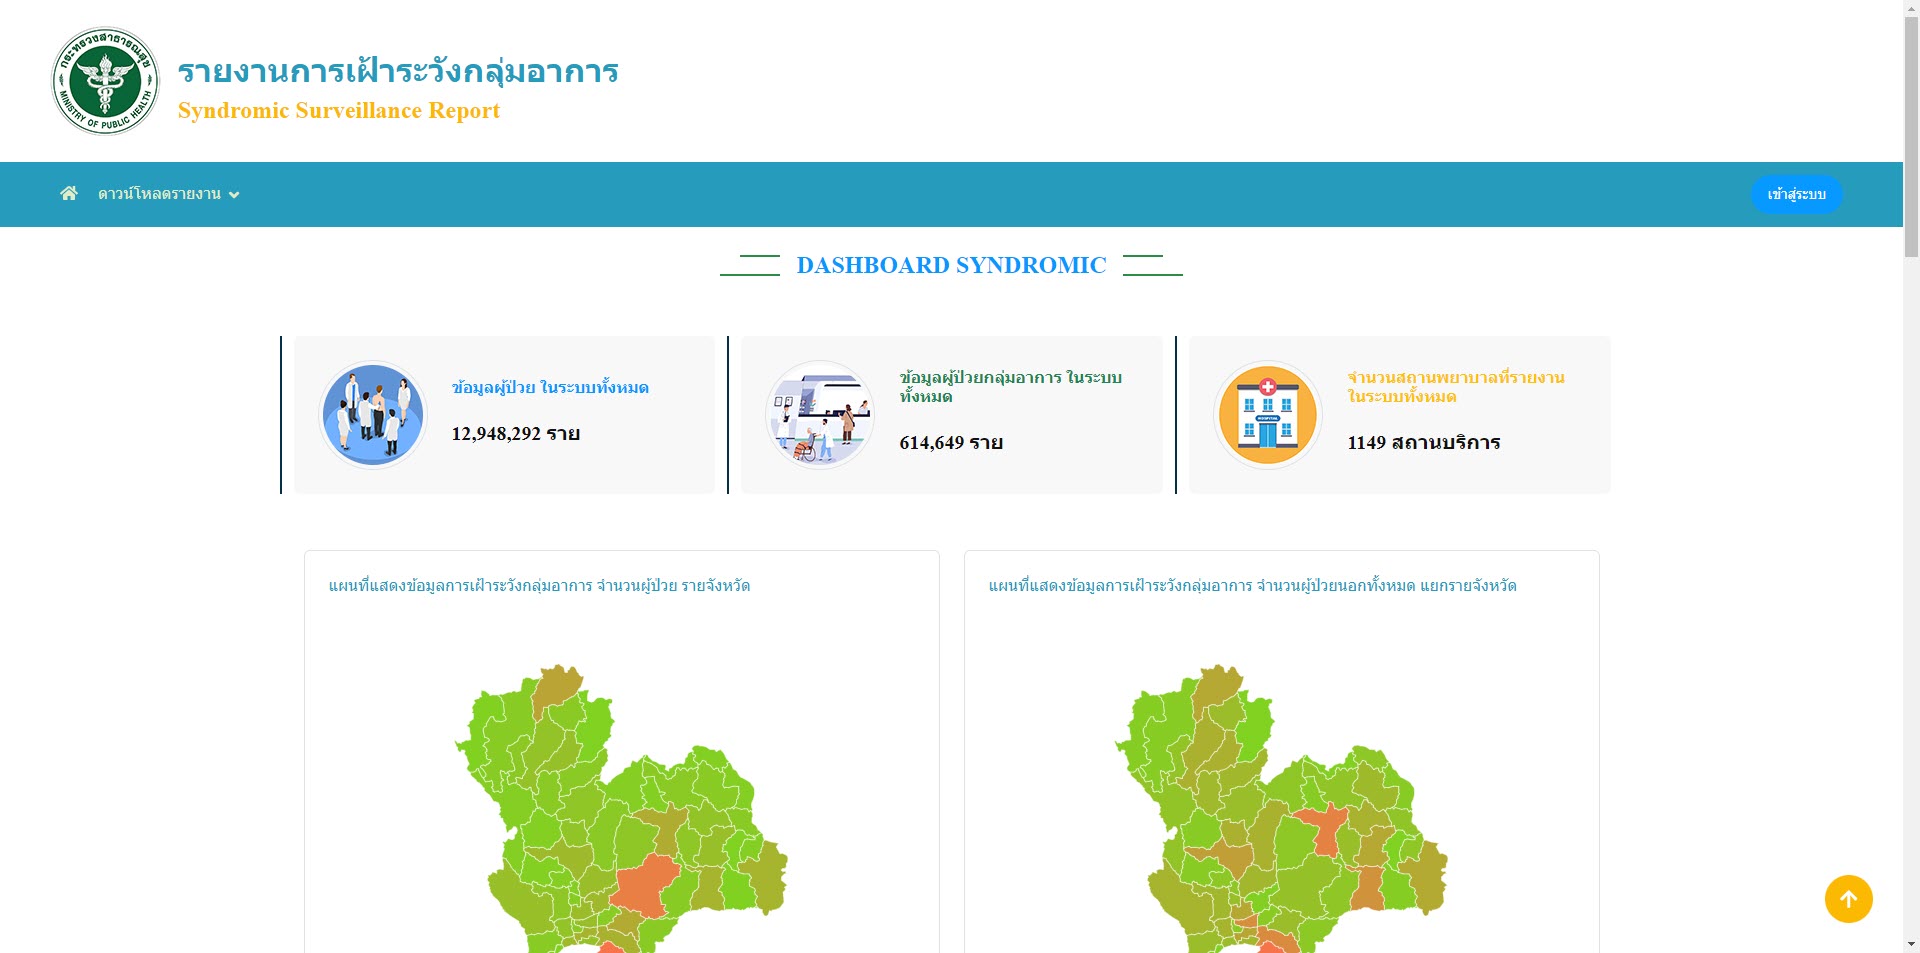The width and height of the screenshot is (1920, 953).
Task: Click the scroll-to-top arrow button
Action: (1848, 898)
